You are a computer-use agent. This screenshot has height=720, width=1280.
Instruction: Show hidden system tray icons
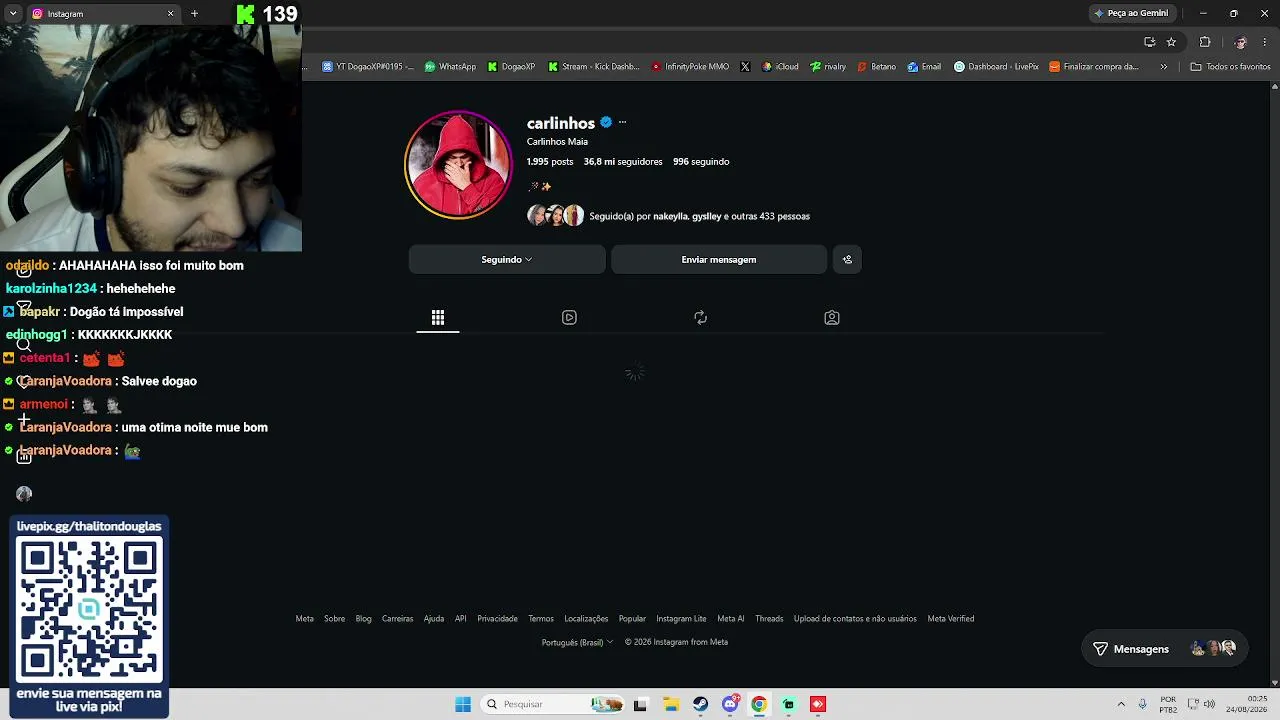(1121, 704)
